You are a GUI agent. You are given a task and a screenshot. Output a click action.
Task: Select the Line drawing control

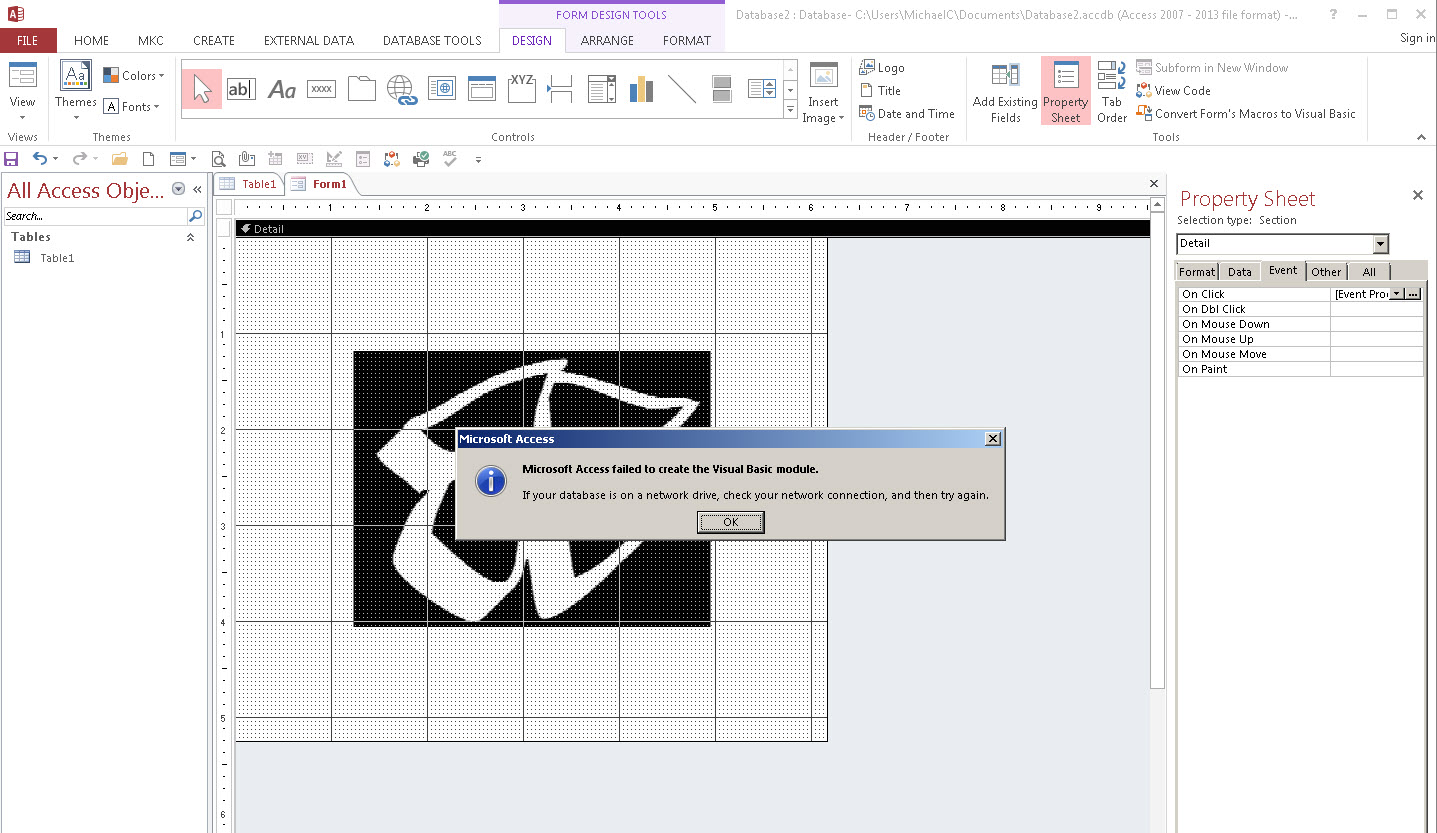683,89
